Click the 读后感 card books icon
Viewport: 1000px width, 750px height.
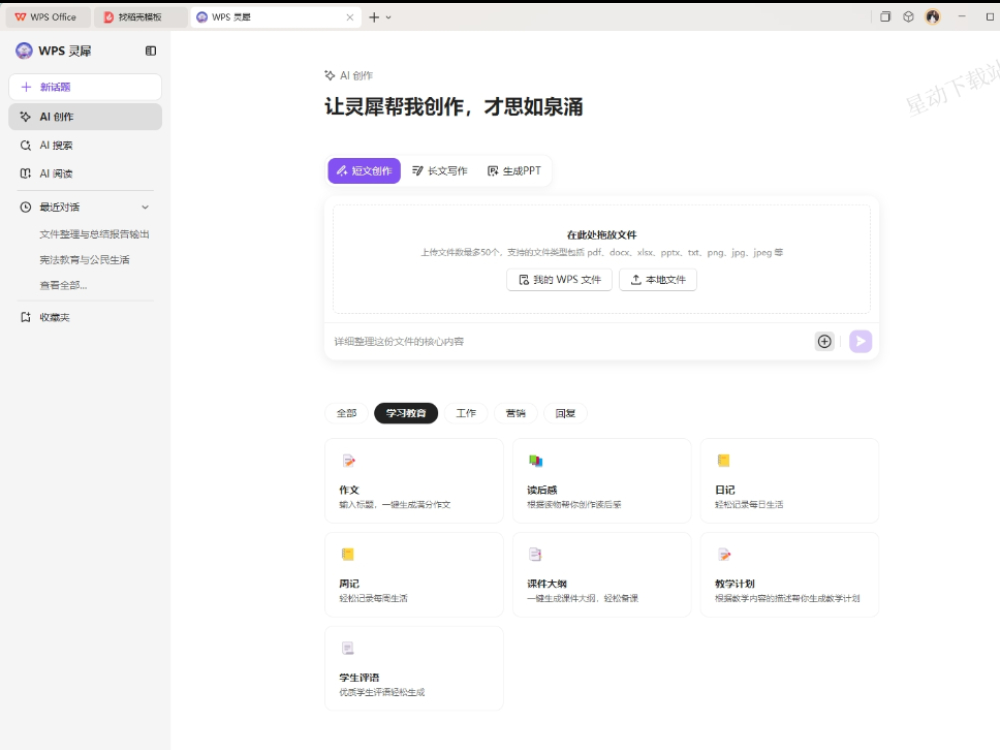pos(536,460)
